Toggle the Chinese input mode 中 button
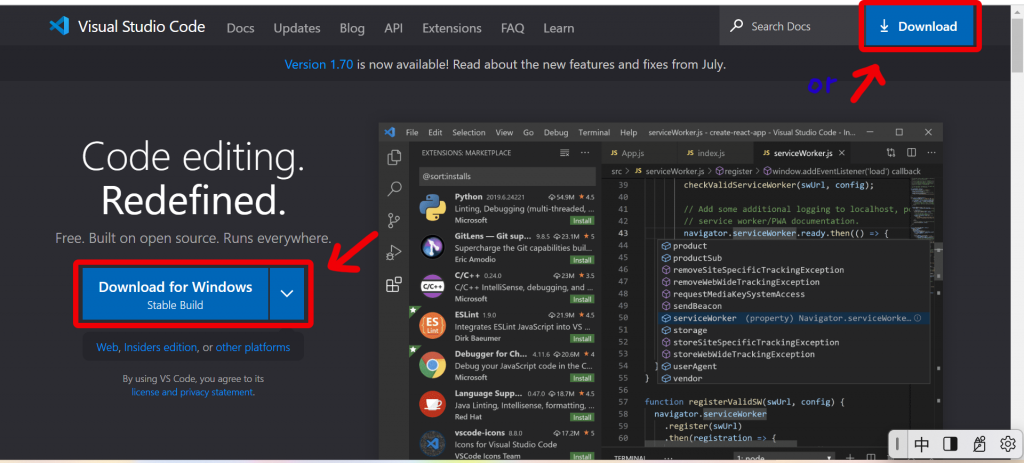1024x463 pixels. (x=921, y=445)
